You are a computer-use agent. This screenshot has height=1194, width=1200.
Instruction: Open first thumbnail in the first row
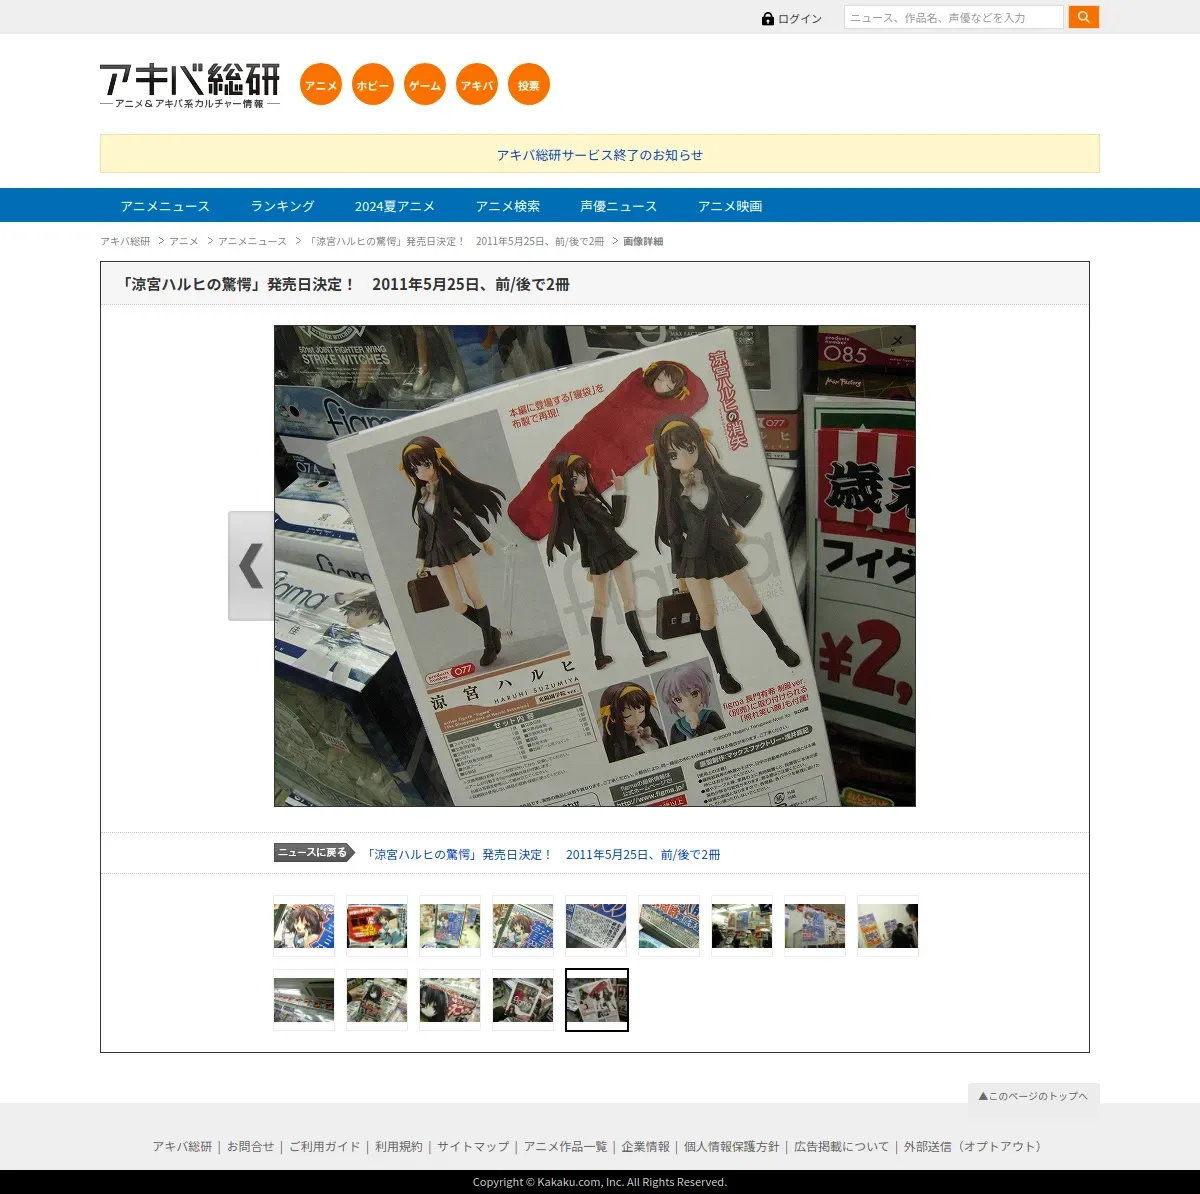pos(304,926)
